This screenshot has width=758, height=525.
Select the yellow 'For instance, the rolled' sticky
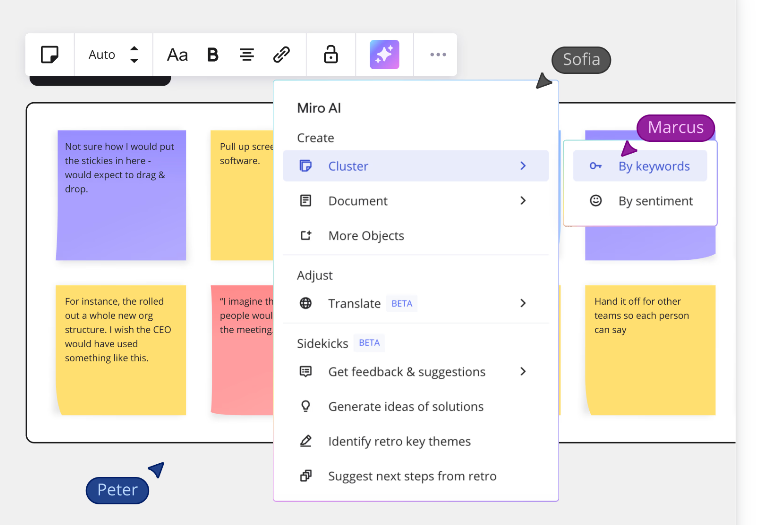click(121, 350)
